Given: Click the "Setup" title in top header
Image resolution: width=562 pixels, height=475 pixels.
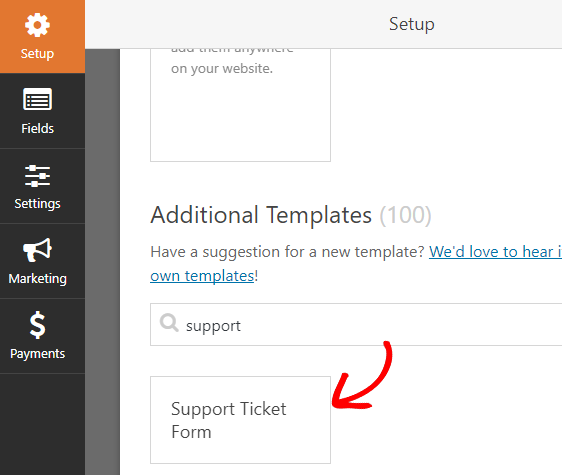Looking at the screenshot, I should [x=412, y=24].
